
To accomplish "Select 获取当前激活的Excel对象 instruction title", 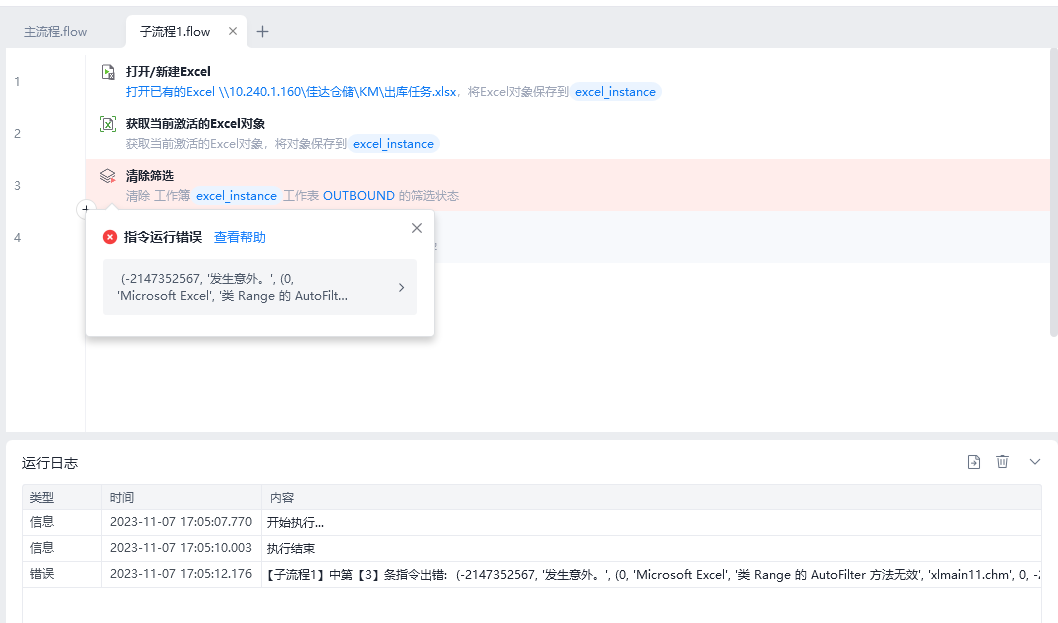I will [x=195, y=124].
